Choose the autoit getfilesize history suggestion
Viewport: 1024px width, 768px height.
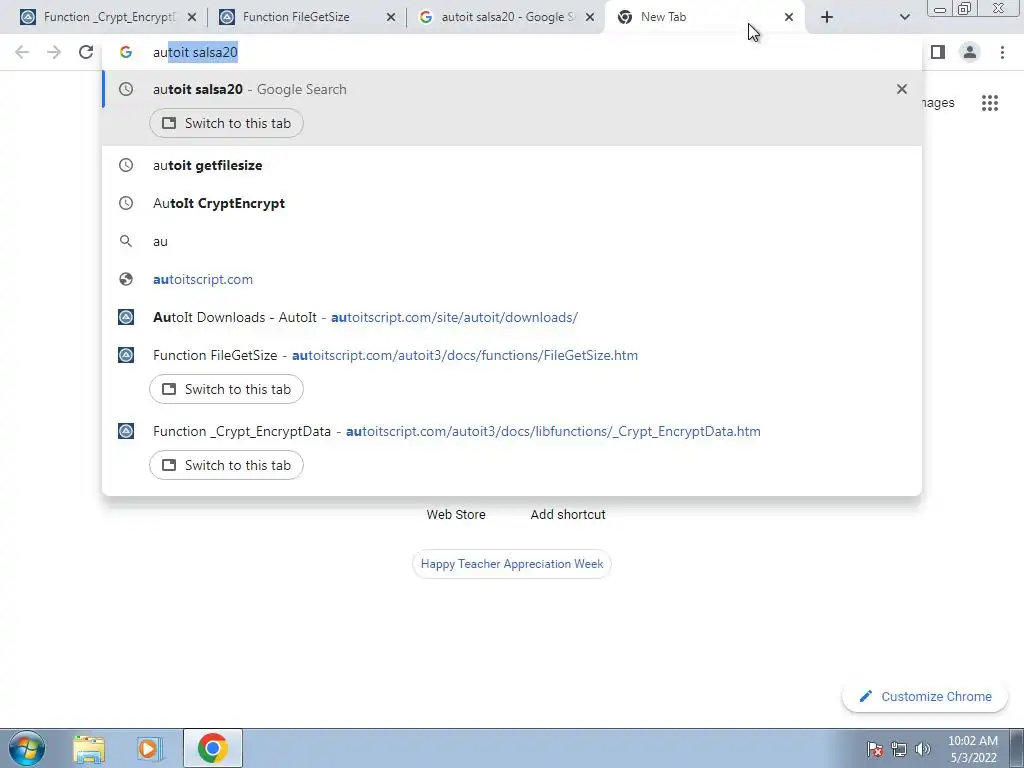click(x=512, y=165)
